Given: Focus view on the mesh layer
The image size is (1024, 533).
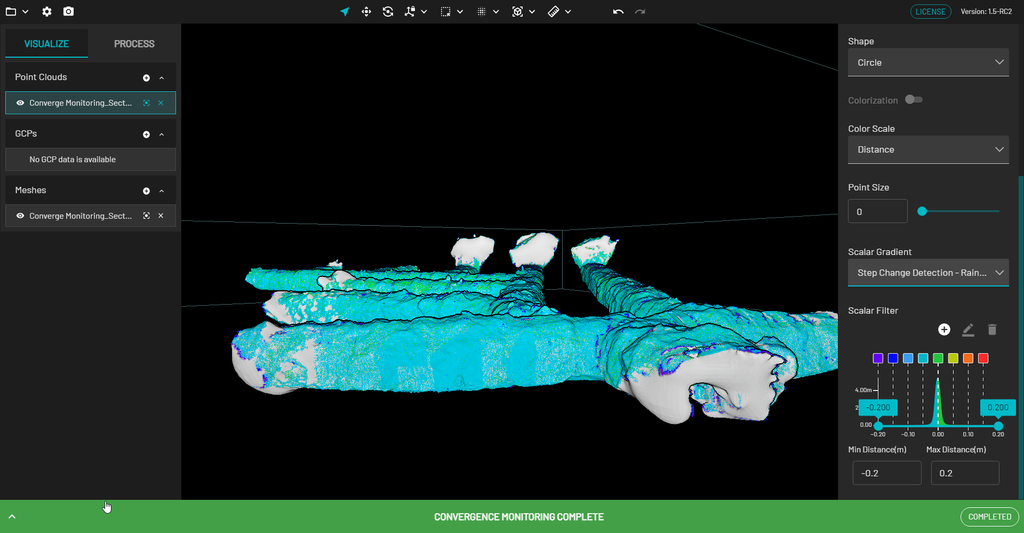Looking at the screenshot, I should [x=146, y=216].
